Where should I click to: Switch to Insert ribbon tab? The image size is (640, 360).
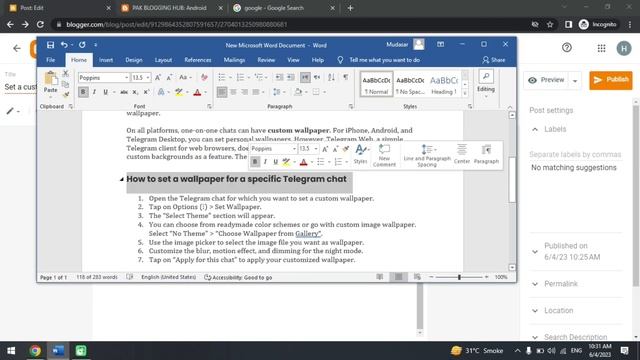point(106,60)
